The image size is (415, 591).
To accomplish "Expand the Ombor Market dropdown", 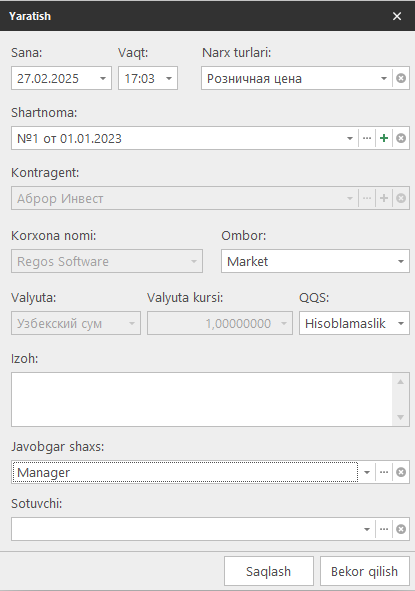I will click(x=401, y=261).
